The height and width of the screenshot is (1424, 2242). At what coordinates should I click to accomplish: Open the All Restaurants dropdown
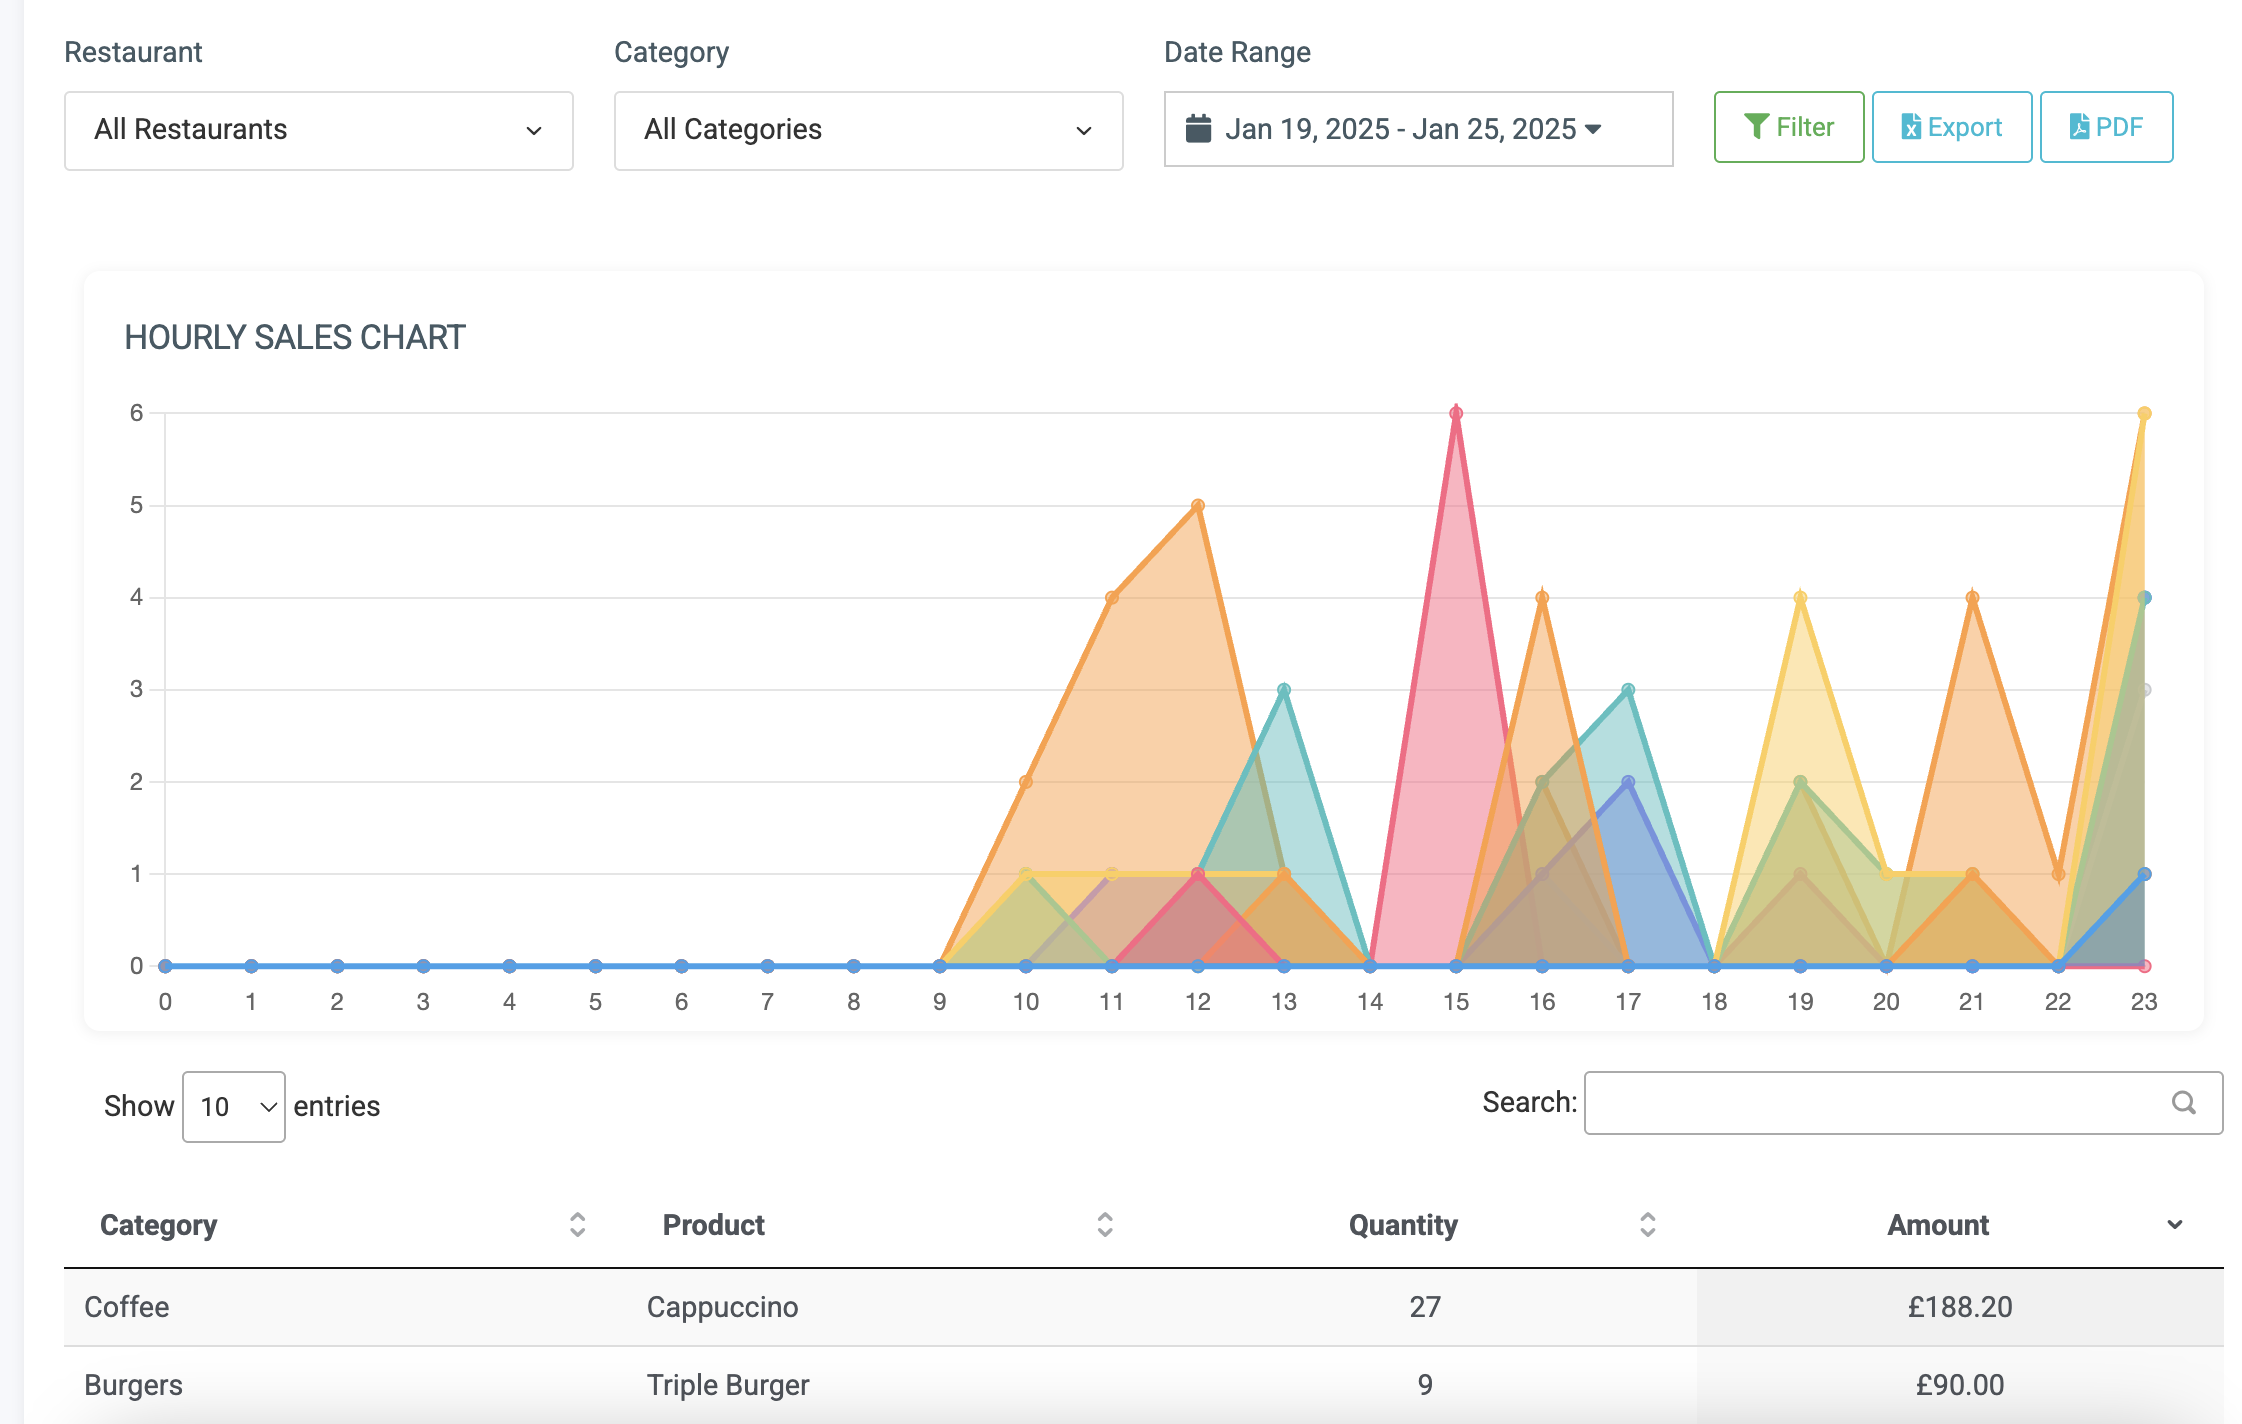point(318,130)
